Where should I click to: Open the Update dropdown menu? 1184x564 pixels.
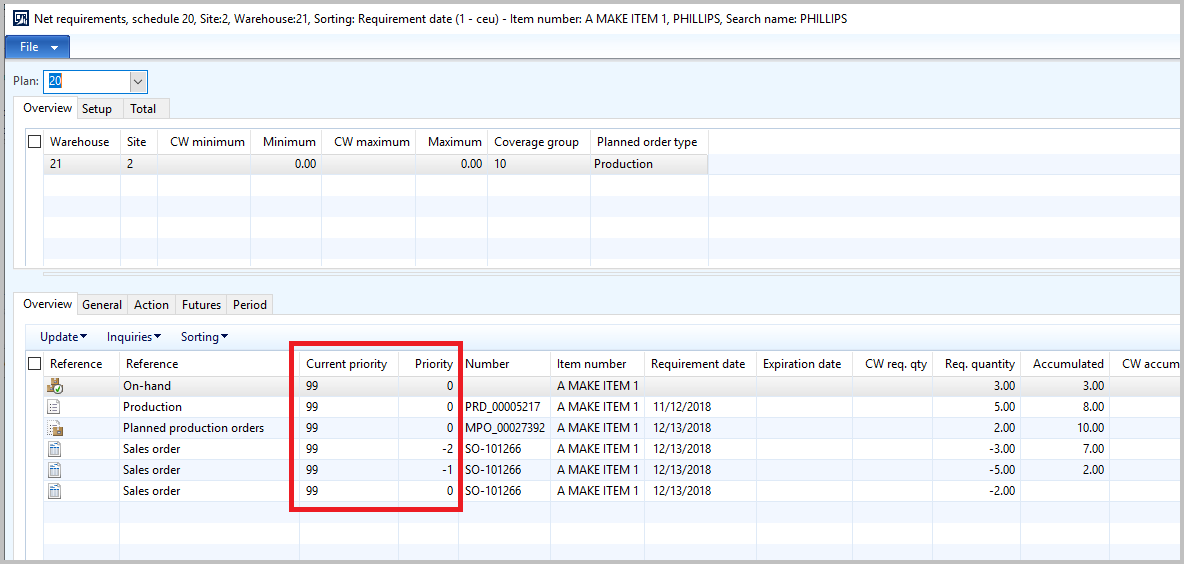[63, 337]
